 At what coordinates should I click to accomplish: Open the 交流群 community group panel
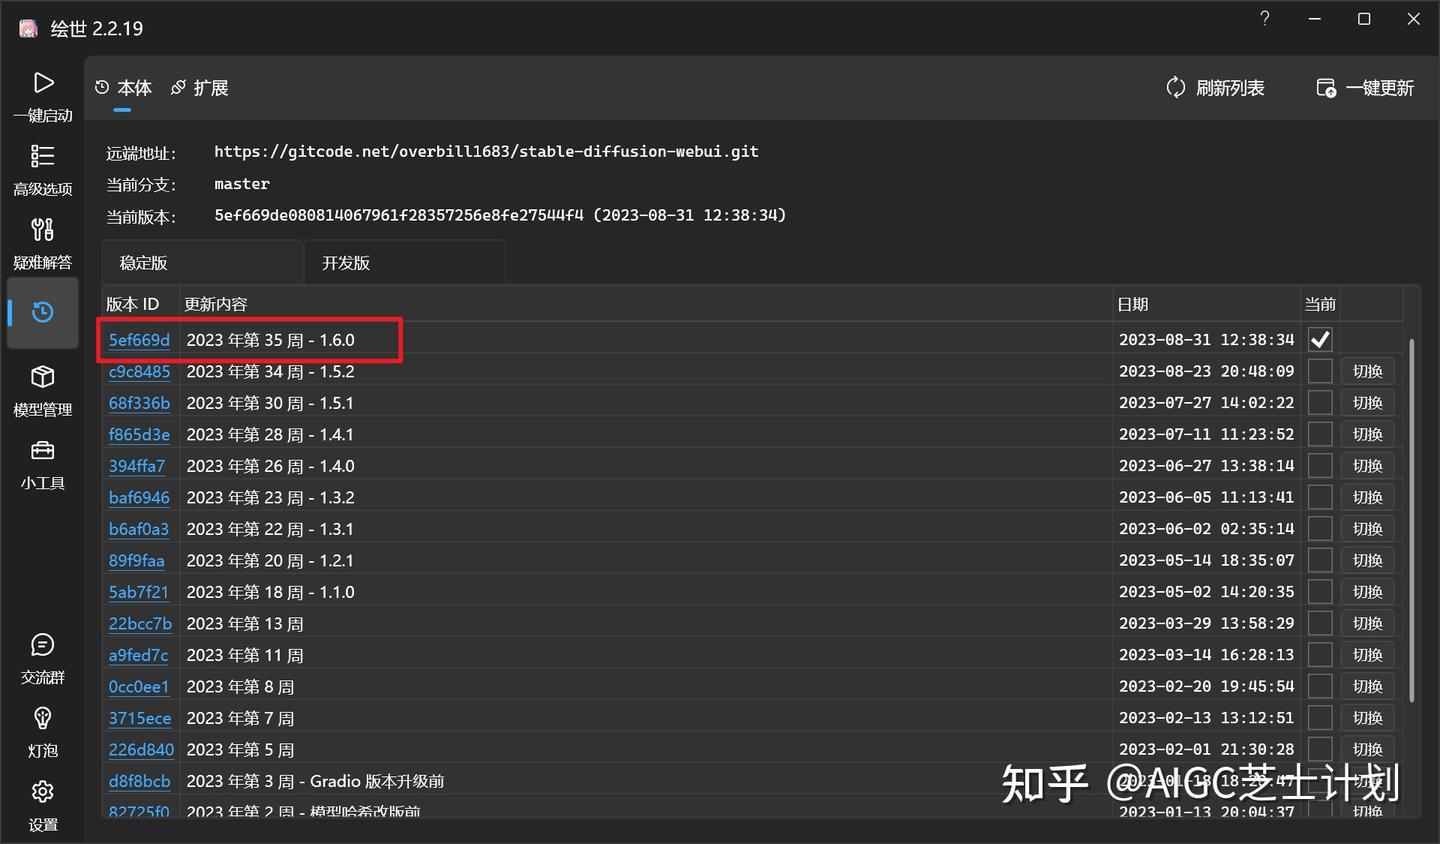(x=43, y=658)
